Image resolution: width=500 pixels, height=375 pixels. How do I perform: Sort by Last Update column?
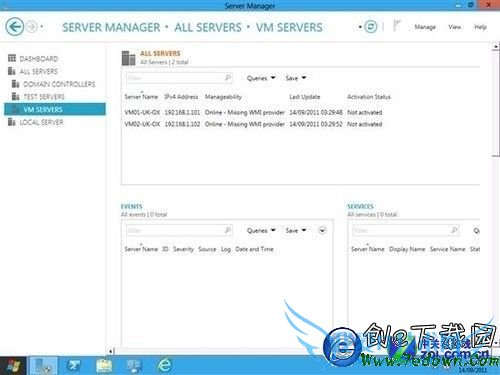pyautogui.click(x=305, y=97)
